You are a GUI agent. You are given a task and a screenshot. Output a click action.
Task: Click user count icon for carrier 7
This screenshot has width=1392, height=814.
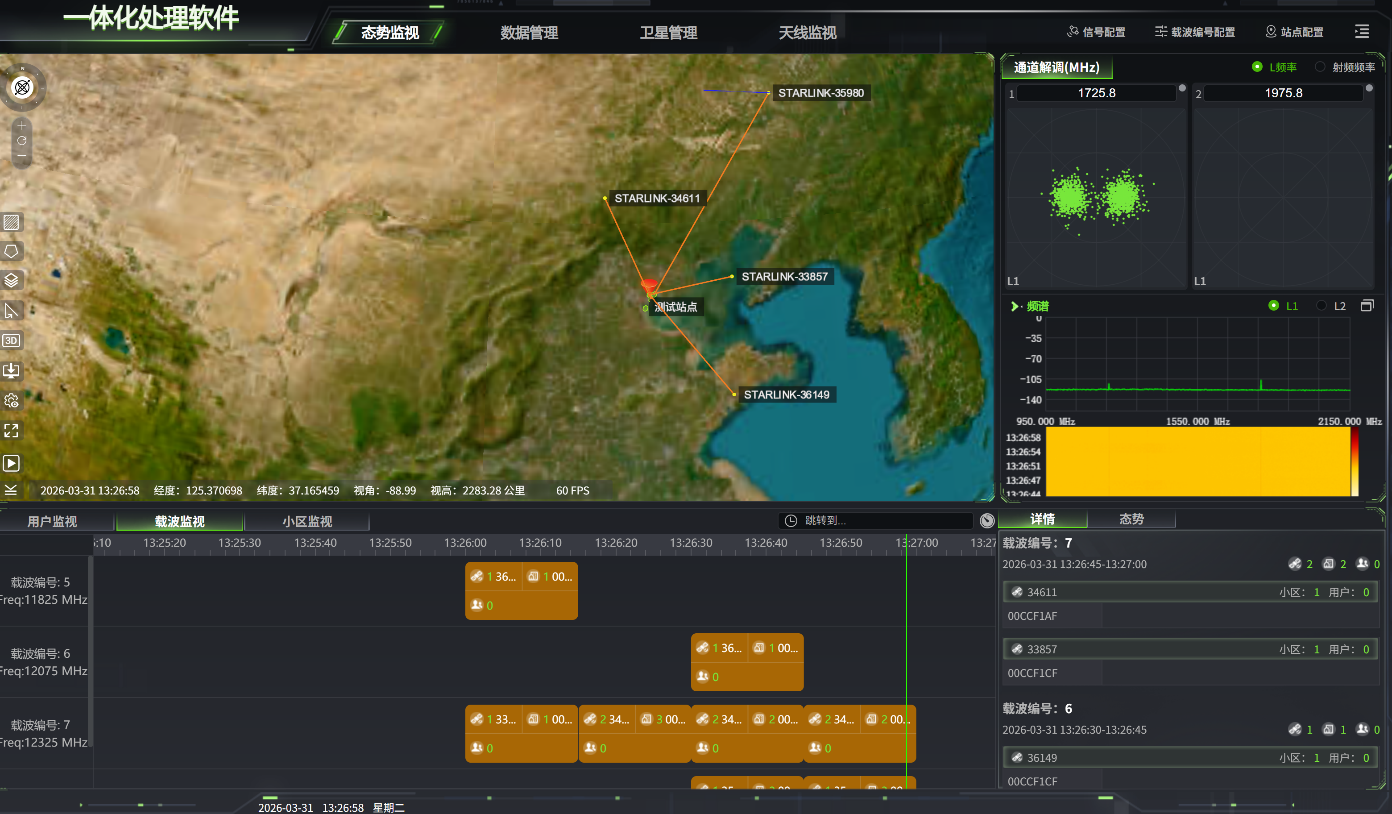pyautogui.click(x=1363, y=564)
